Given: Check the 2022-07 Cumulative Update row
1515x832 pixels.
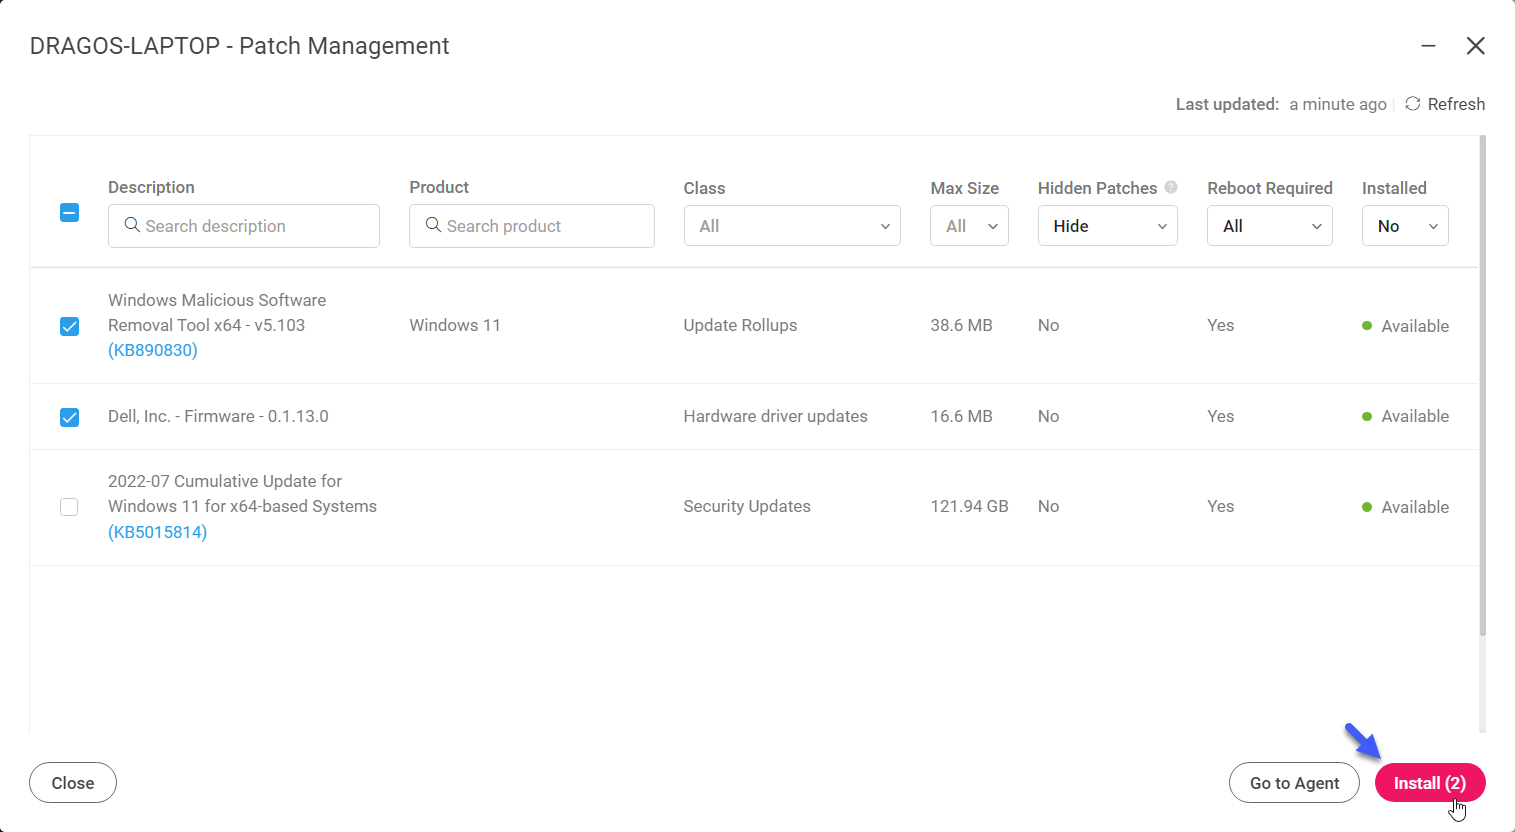Looking at the screenshot, I should pos(69,507).
